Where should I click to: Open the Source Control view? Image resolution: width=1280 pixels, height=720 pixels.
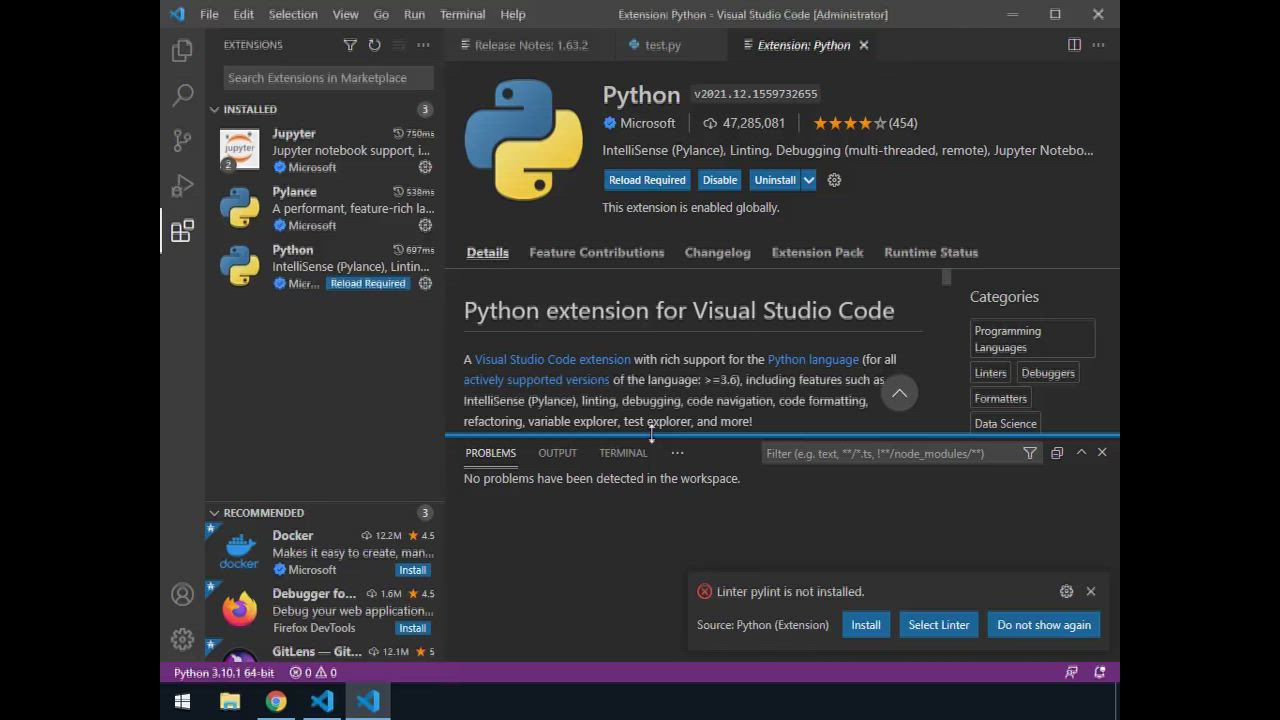coord(182,140)
